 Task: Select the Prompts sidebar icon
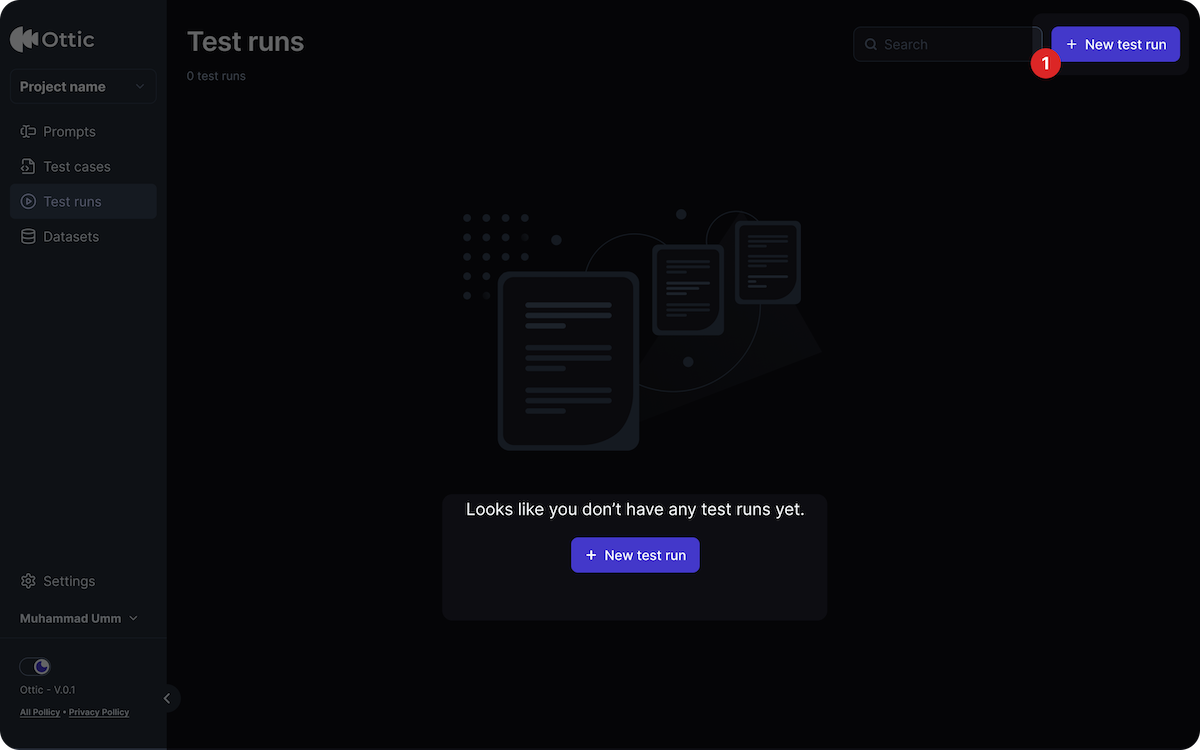tap(26, 131)
